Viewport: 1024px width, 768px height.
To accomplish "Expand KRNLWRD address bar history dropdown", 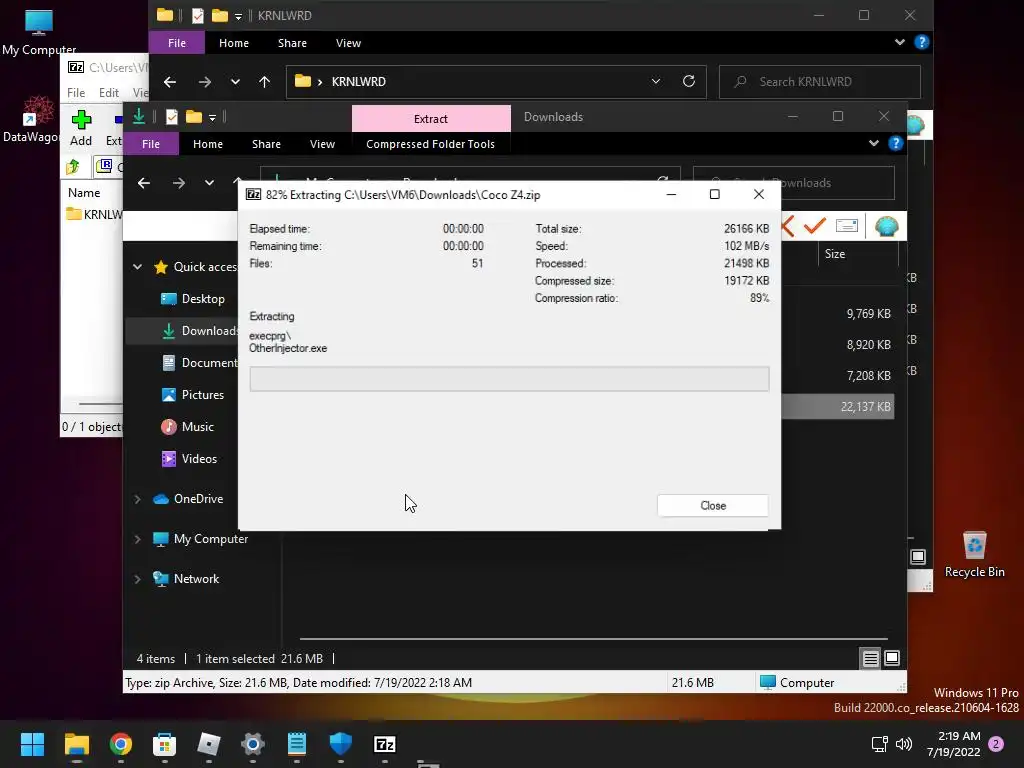I will click(x=656, y=81).
